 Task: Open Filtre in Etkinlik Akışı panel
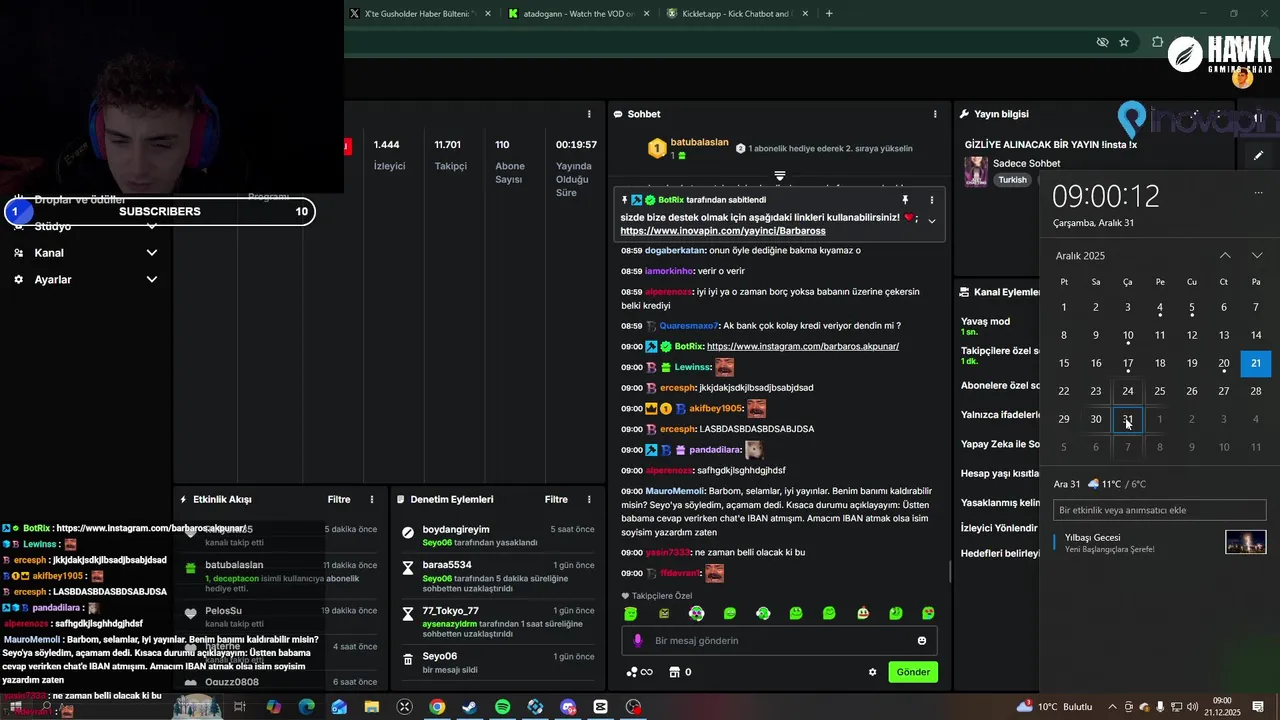pyautogui.click(x=339, y=499)
